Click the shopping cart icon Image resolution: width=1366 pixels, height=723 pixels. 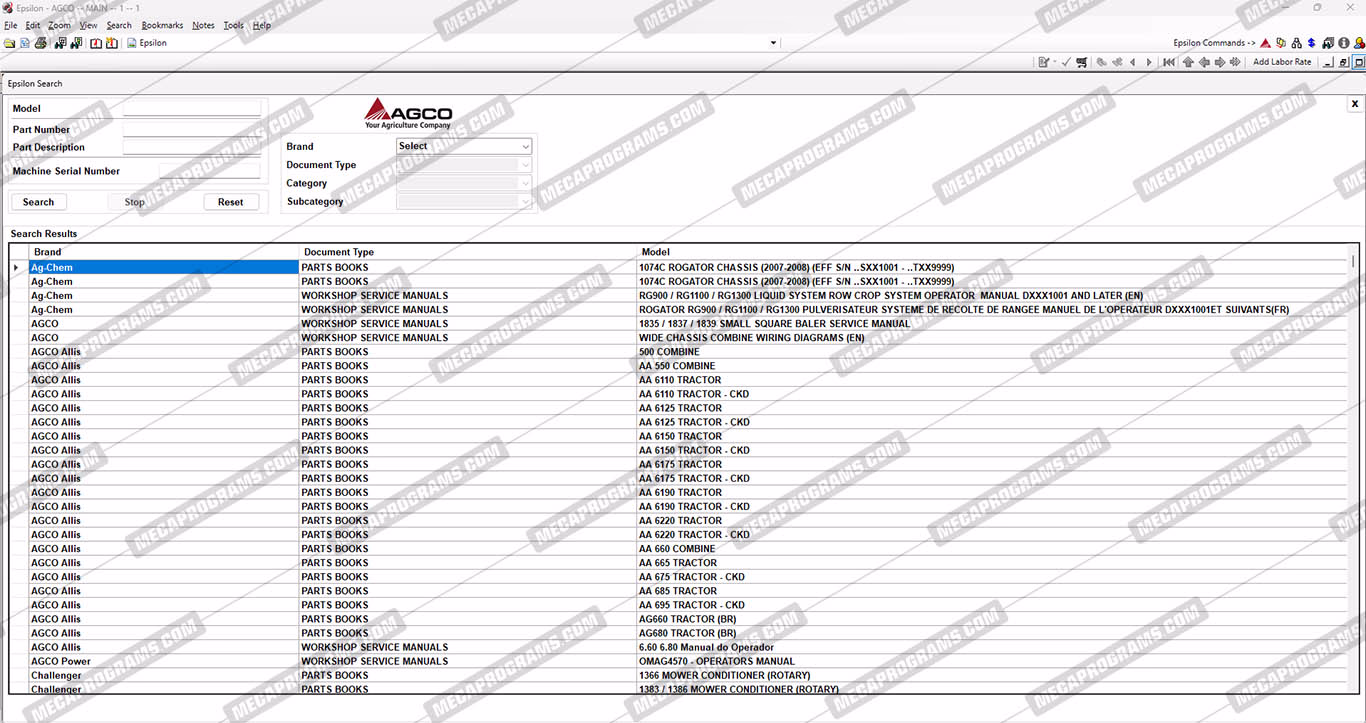(1081, 62)
